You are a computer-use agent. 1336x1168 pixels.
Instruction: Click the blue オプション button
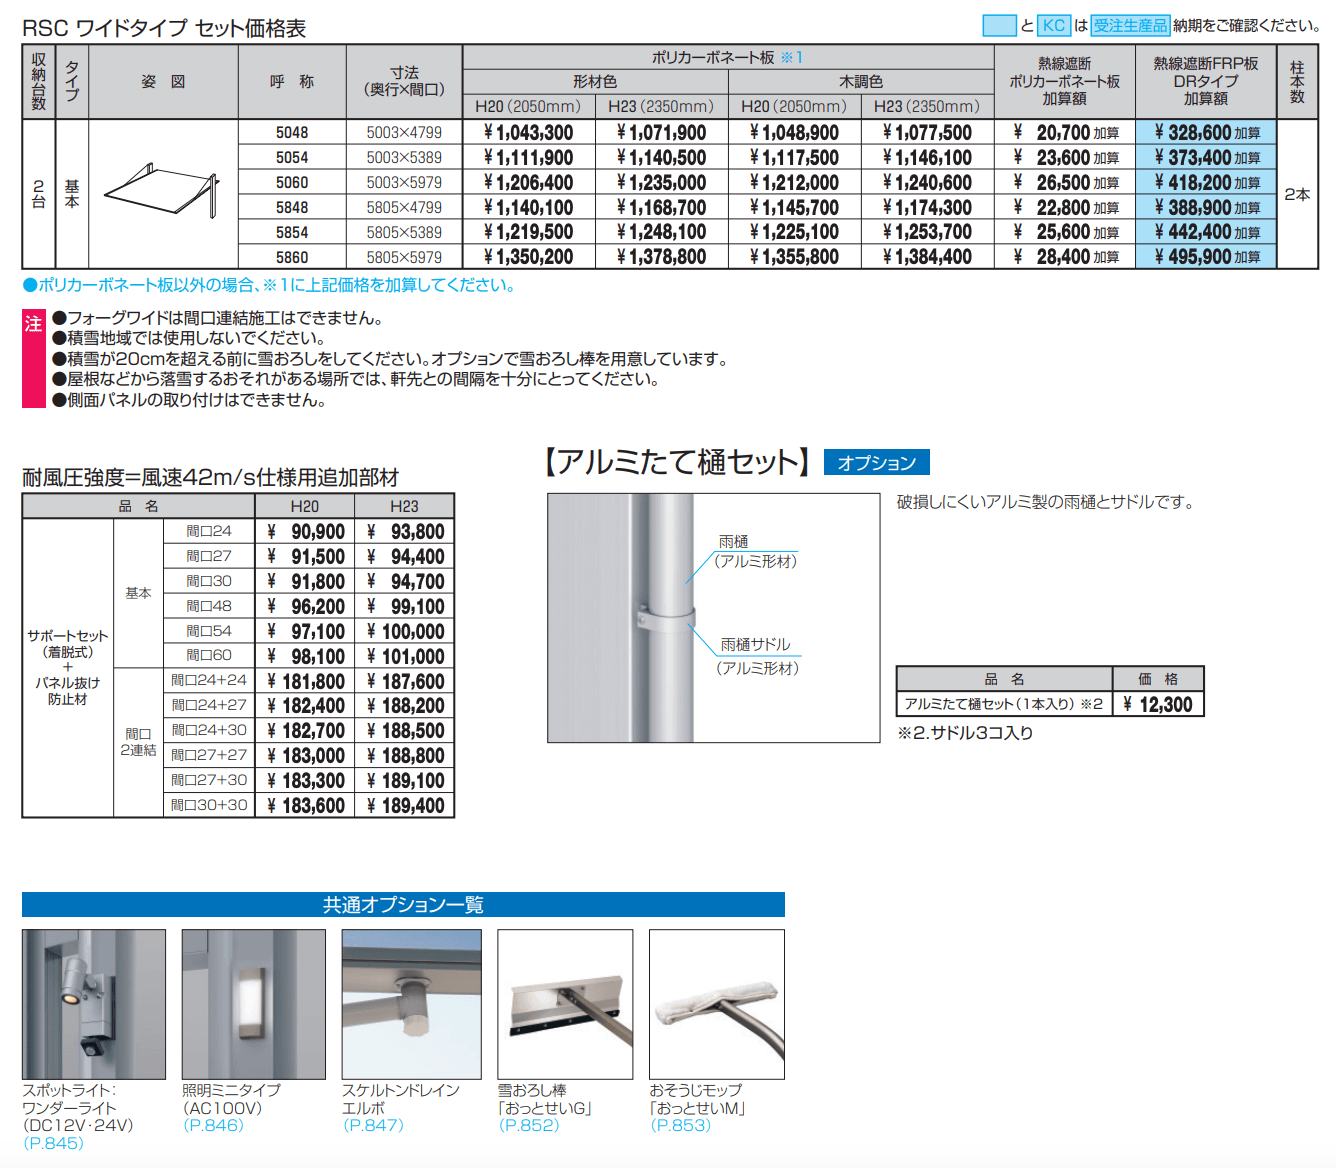point(876,461)
